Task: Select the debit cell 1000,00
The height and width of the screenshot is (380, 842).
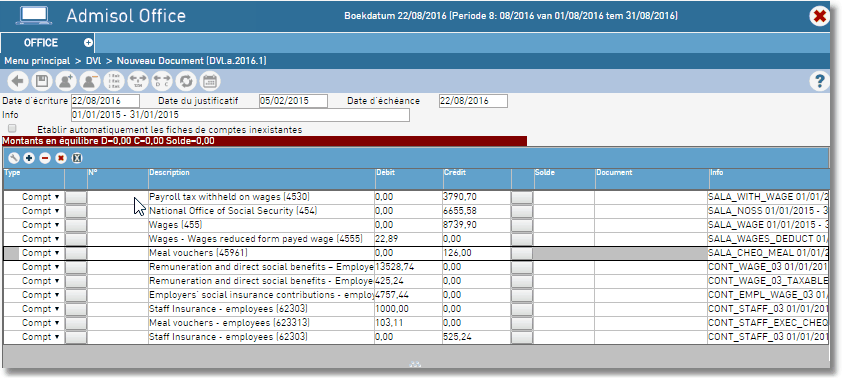Action: click(x=409, y=309)
